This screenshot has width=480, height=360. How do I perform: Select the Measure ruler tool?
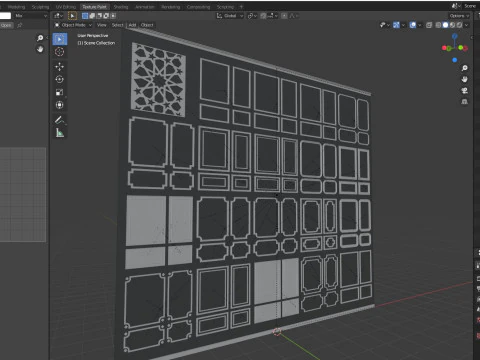tap(60, 133)
